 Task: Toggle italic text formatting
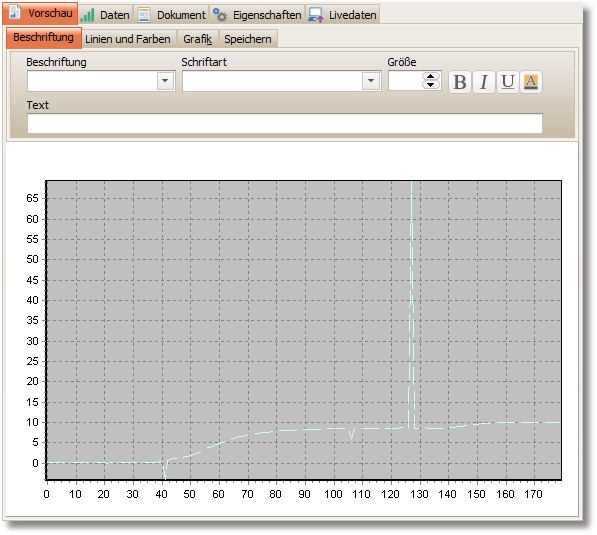pos(484,82)
